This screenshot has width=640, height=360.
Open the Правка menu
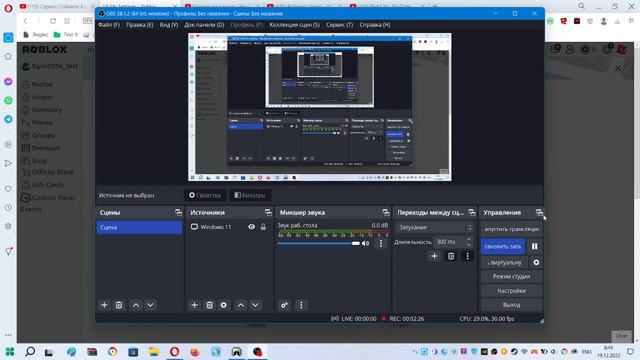coord(140,24)
